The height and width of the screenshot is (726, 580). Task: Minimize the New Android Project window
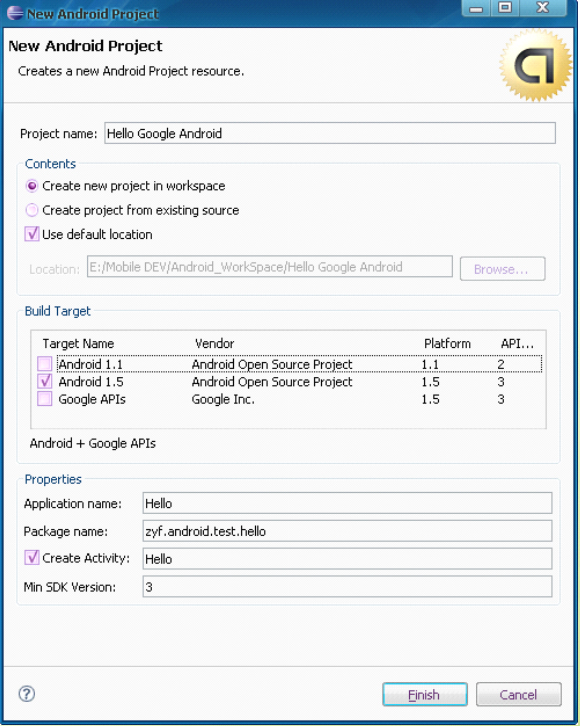pos(476,9)
